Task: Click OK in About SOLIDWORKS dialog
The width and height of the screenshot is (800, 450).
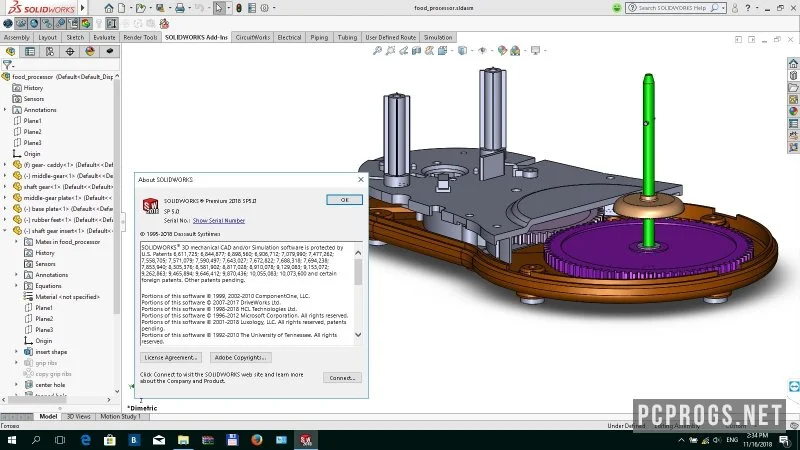Action: pos(344,200)
